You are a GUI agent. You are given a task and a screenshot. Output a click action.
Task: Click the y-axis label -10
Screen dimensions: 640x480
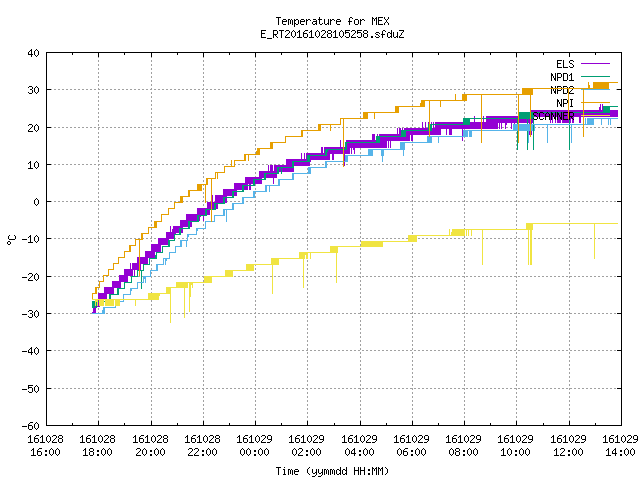(31, 239)
